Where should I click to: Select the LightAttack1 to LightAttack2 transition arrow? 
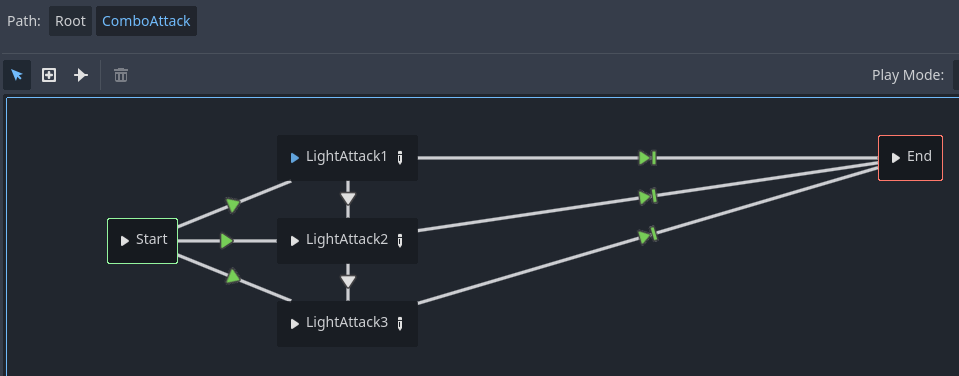348,199
